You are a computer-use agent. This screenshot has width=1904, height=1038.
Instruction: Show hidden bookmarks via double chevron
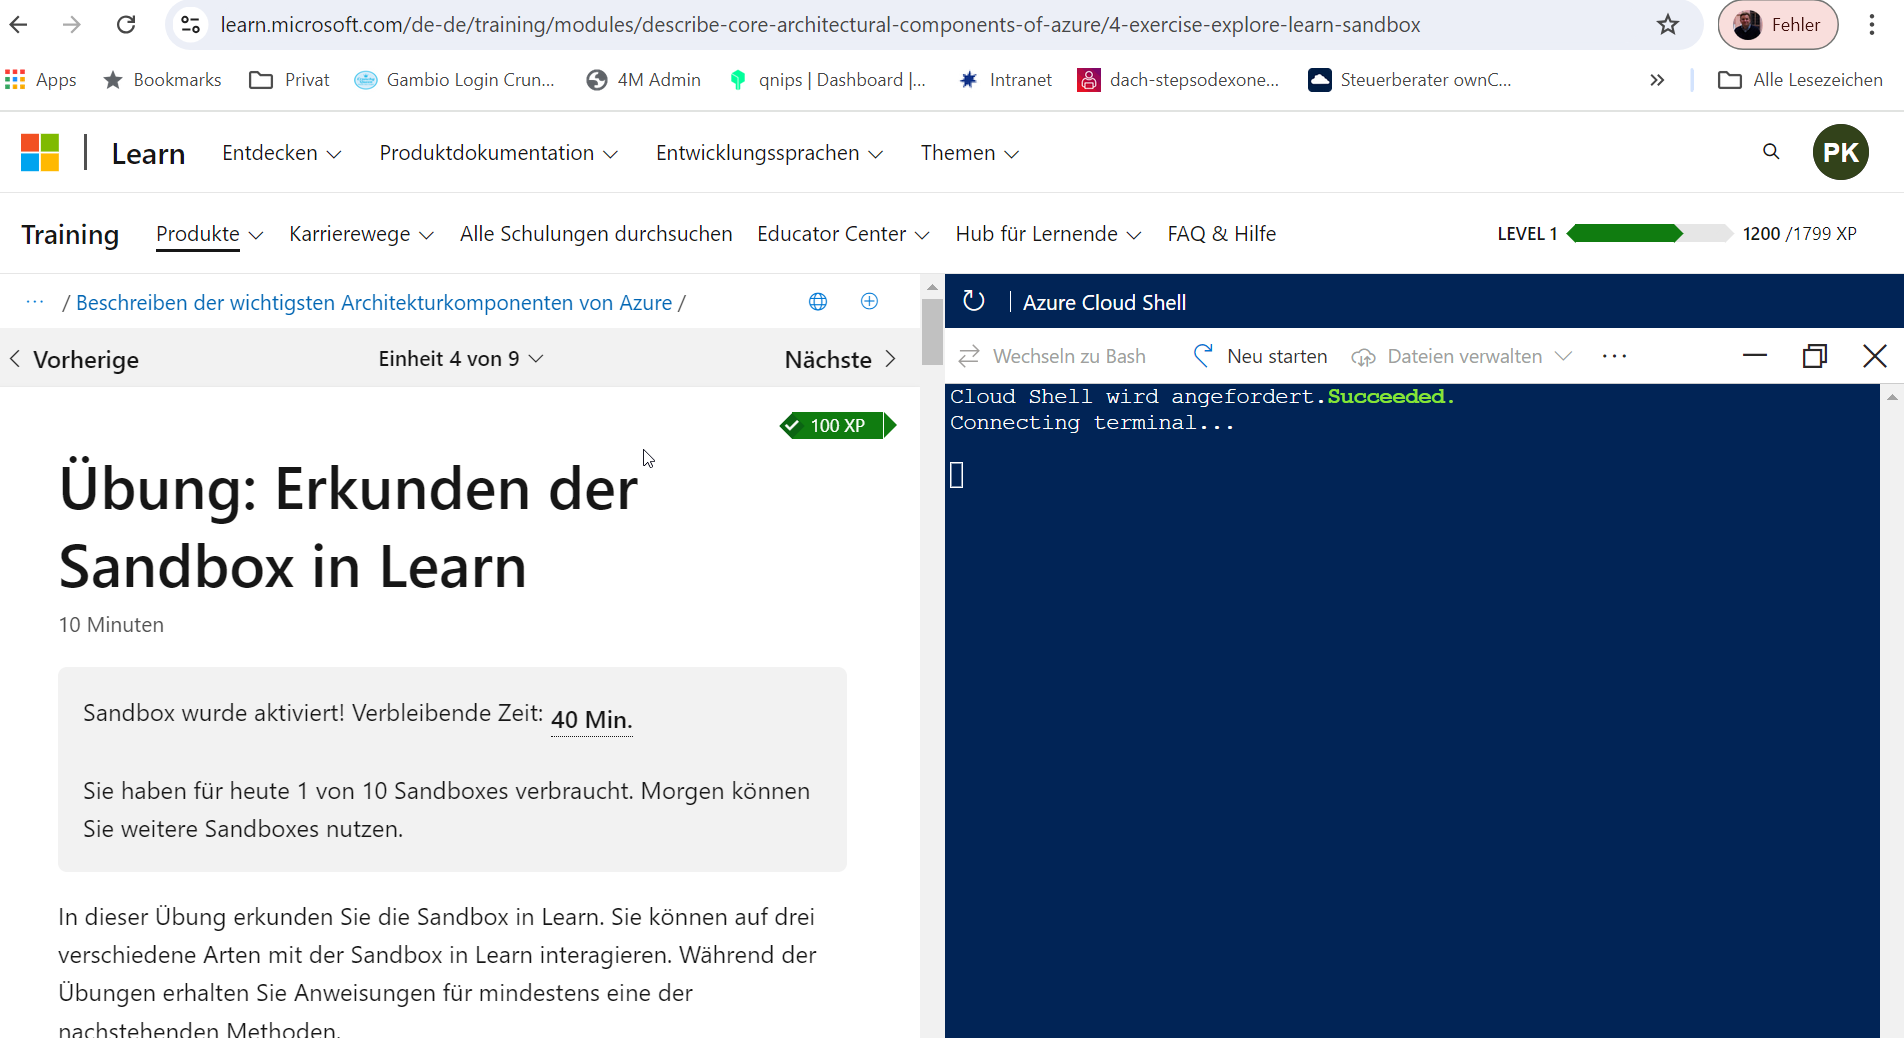(1657, 80)
